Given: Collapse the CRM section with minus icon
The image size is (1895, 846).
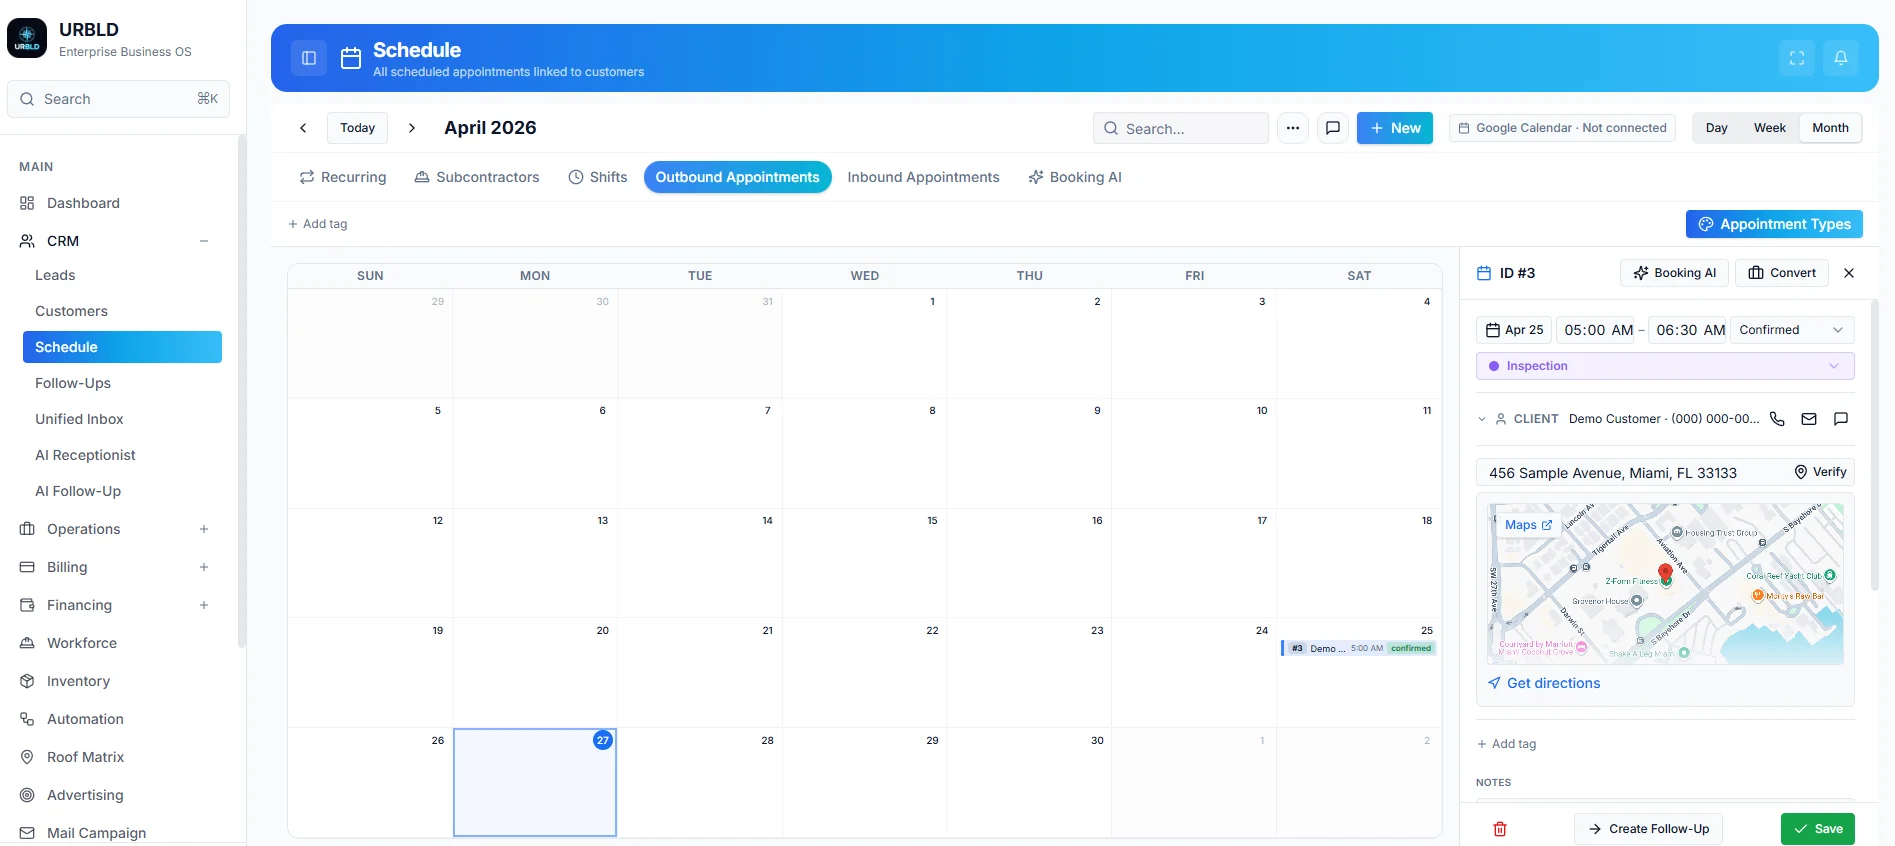Looking at the screenshot, I should click(204, 241).
